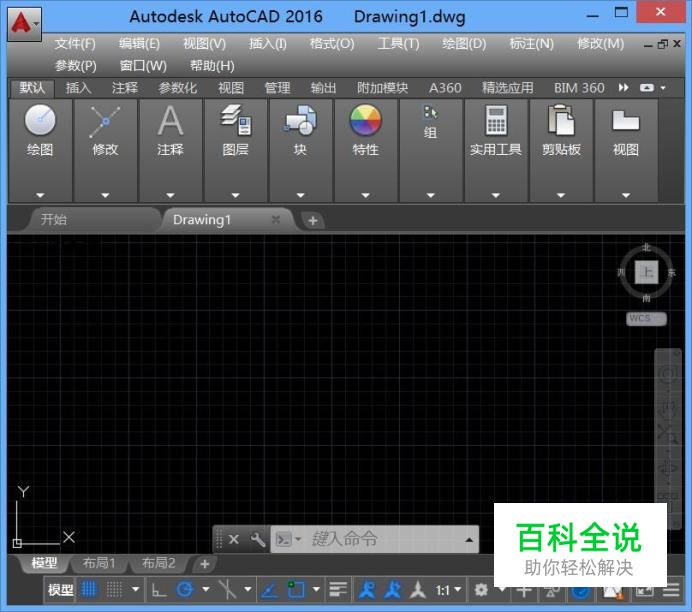
Task: Switch to the 布局1 layout tab
Action: pyautogui.click(x=99, y=563)
